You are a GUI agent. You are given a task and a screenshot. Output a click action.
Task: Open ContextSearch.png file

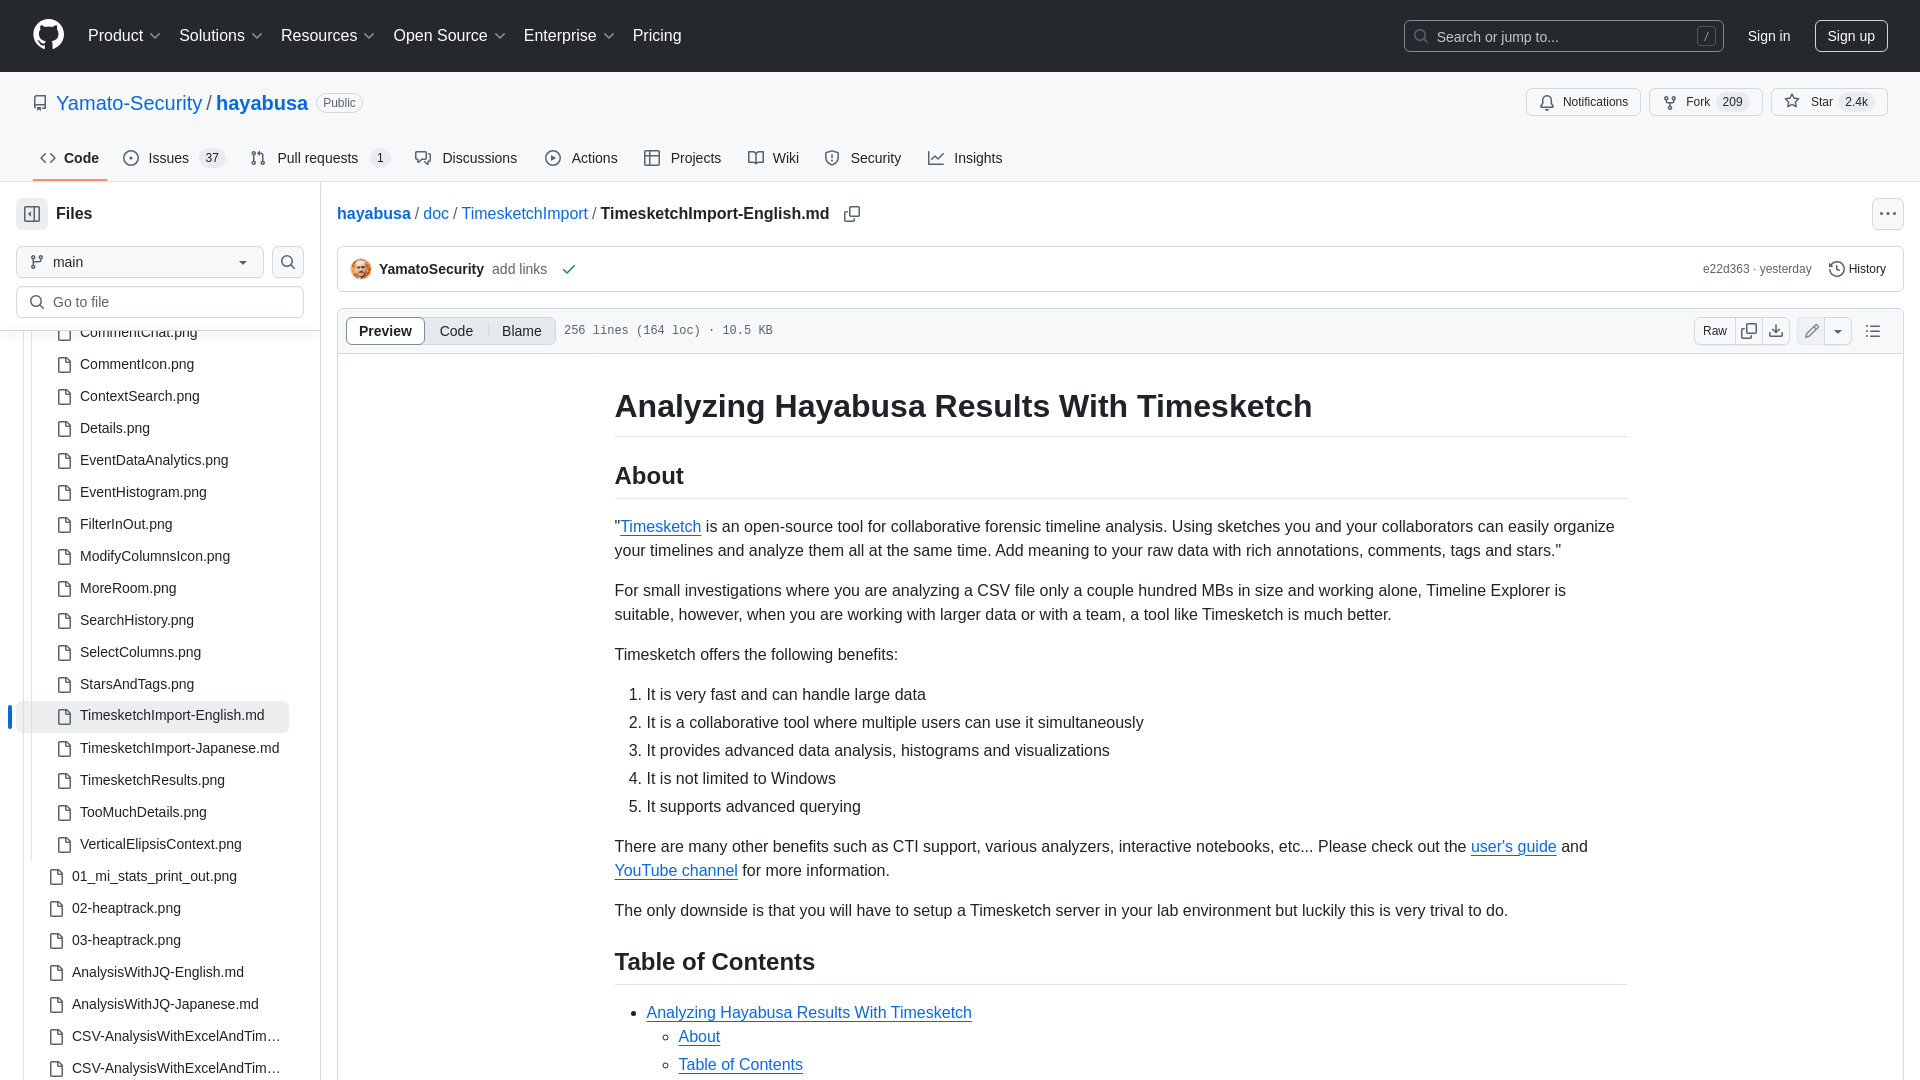(140, 396)
